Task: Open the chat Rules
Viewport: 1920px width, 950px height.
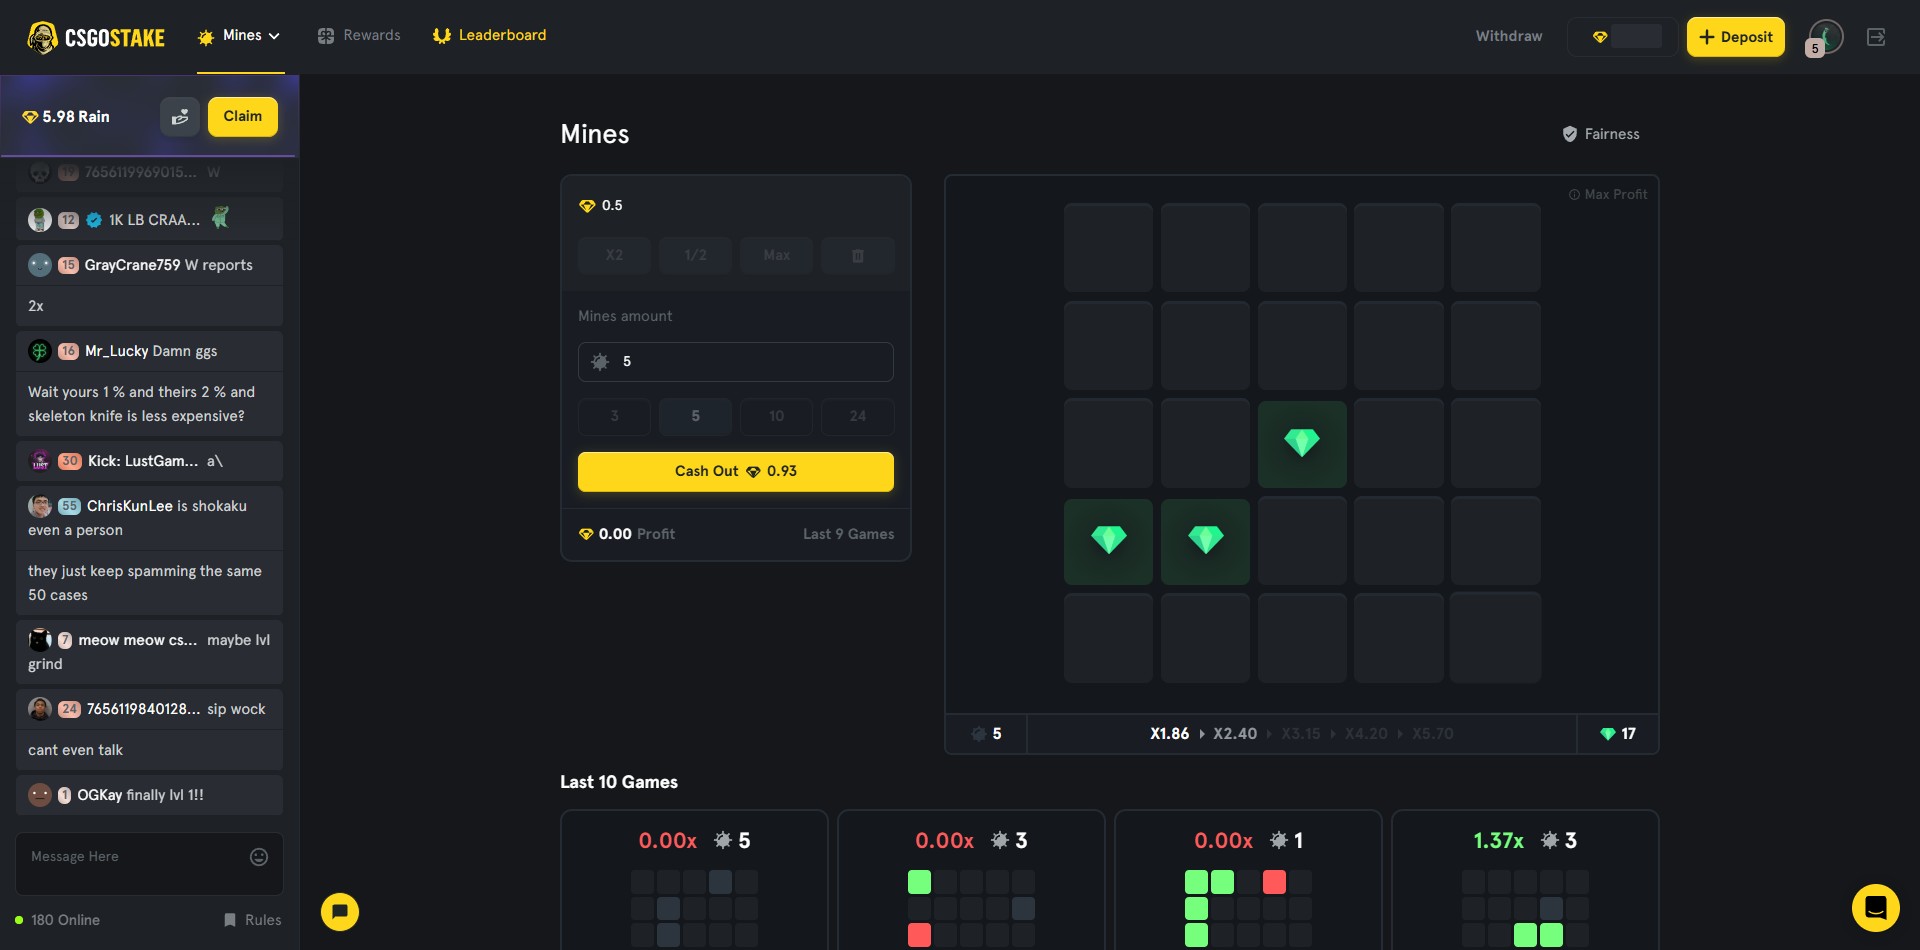Action: 253,920
